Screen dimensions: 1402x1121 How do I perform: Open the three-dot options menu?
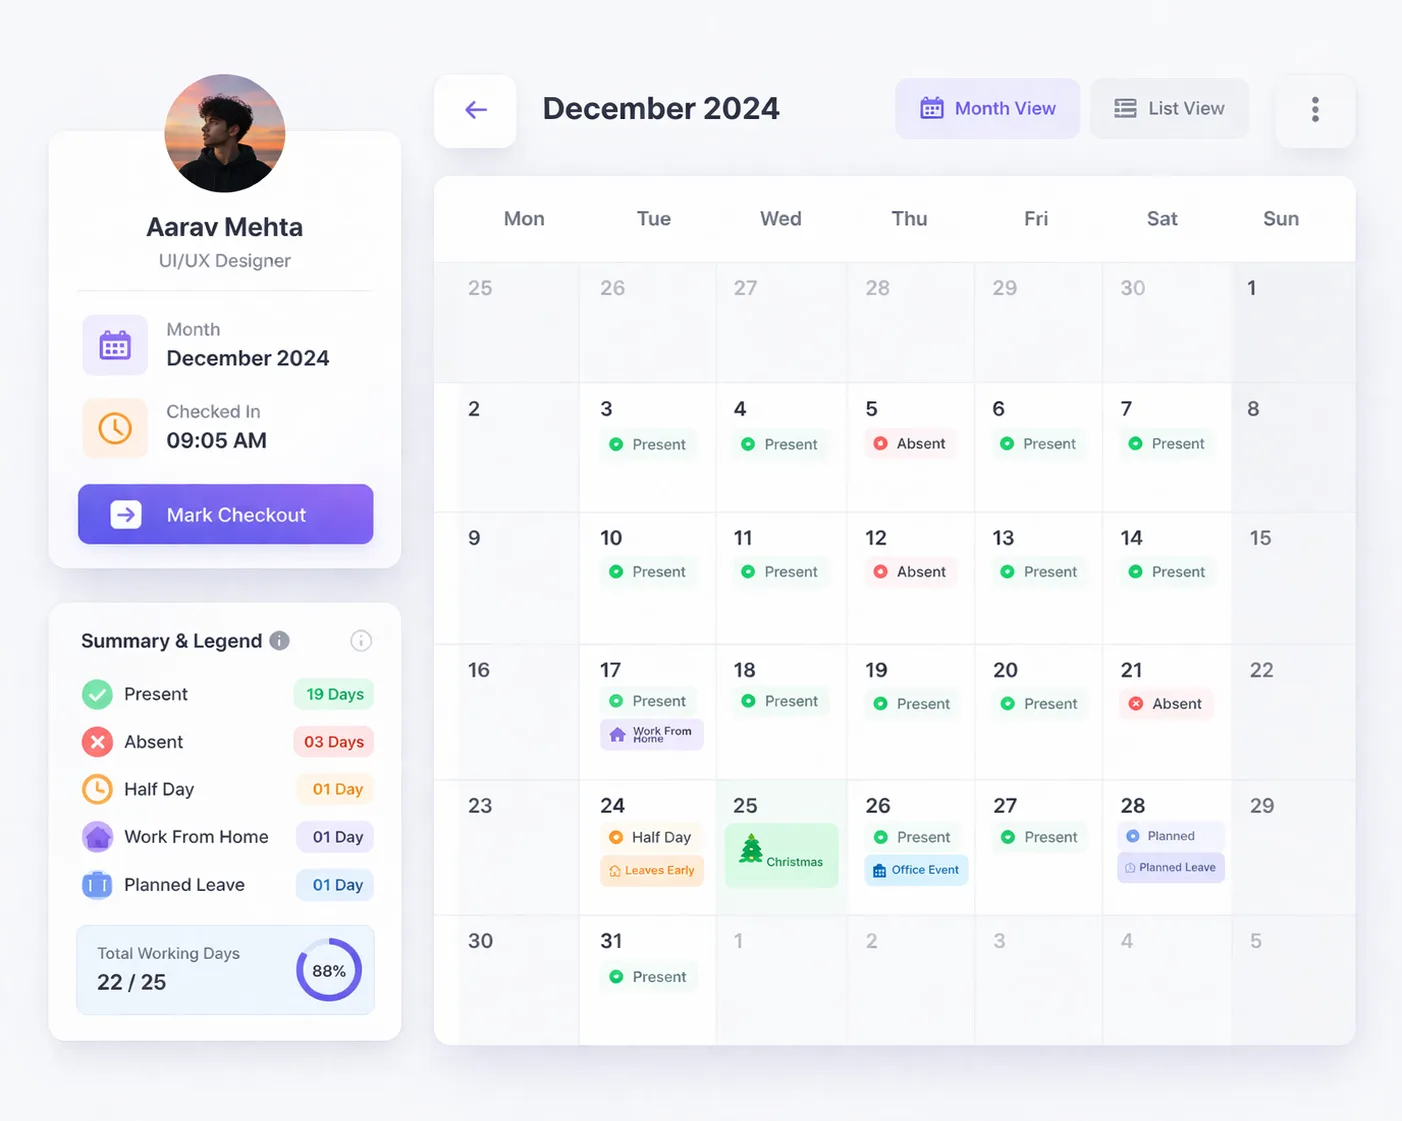point(1315,110)
